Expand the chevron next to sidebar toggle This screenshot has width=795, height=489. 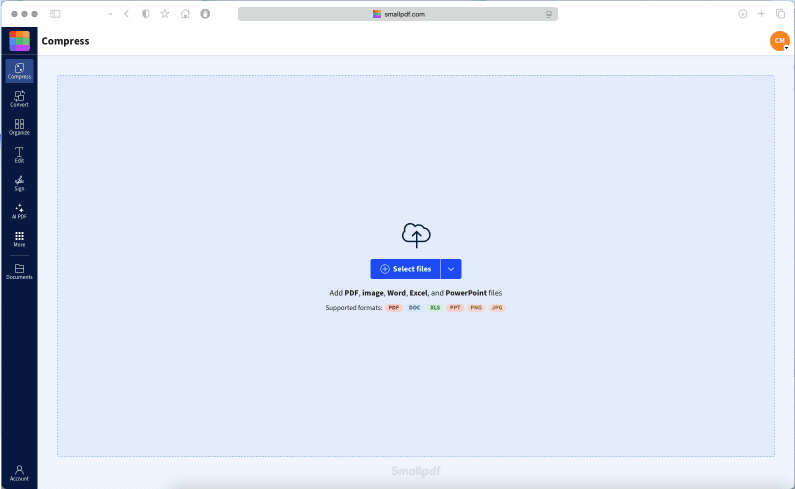[x=110, y=14]
